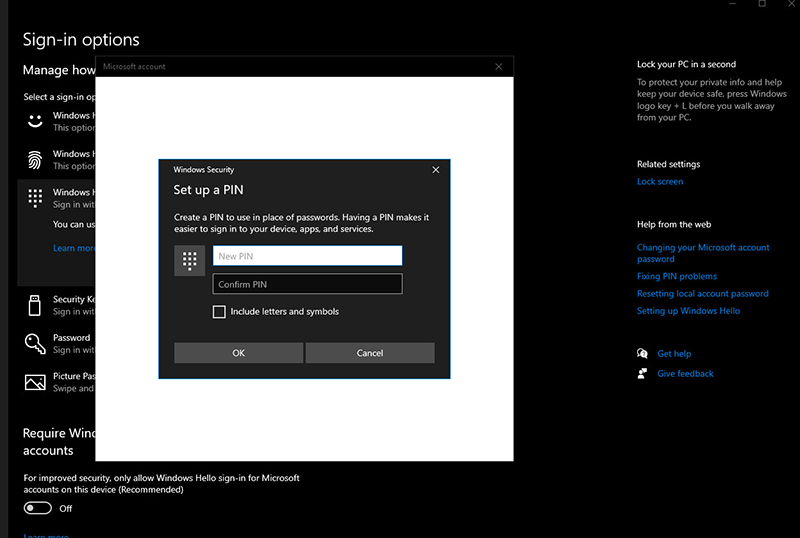Click the Password key icon
800x538 pixels.
click(35, 344)
